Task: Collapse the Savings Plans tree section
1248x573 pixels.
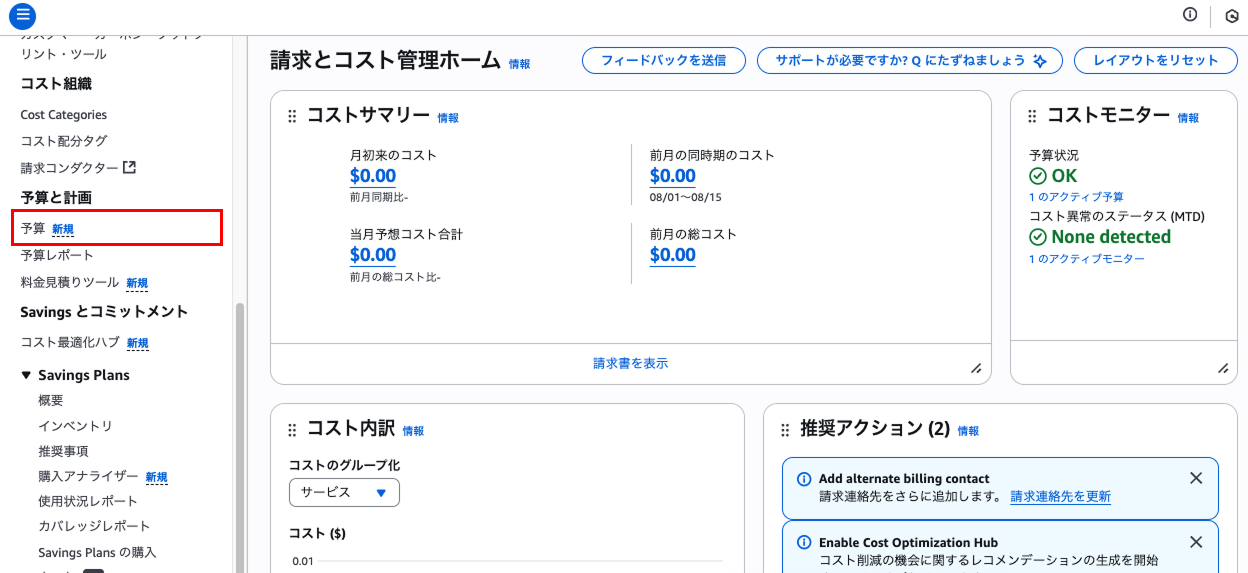Action: pos(26,375)
